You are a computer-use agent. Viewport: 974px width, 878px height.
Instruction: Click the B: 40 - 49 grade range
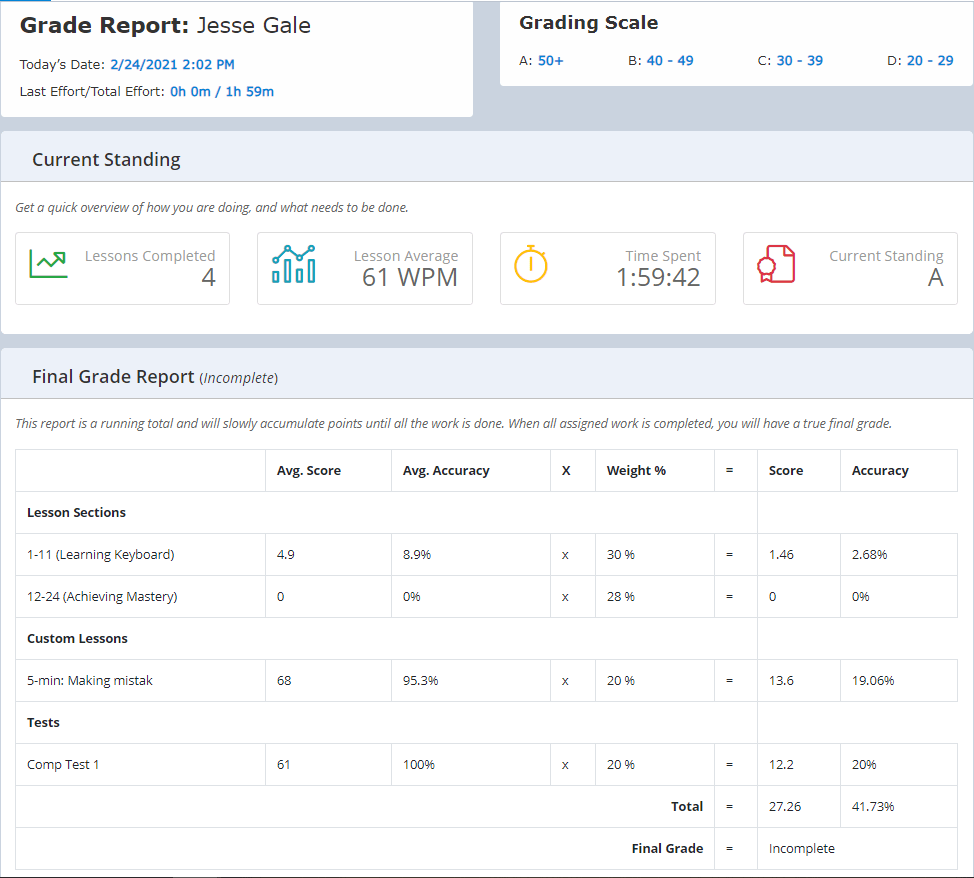coord(670,61)
